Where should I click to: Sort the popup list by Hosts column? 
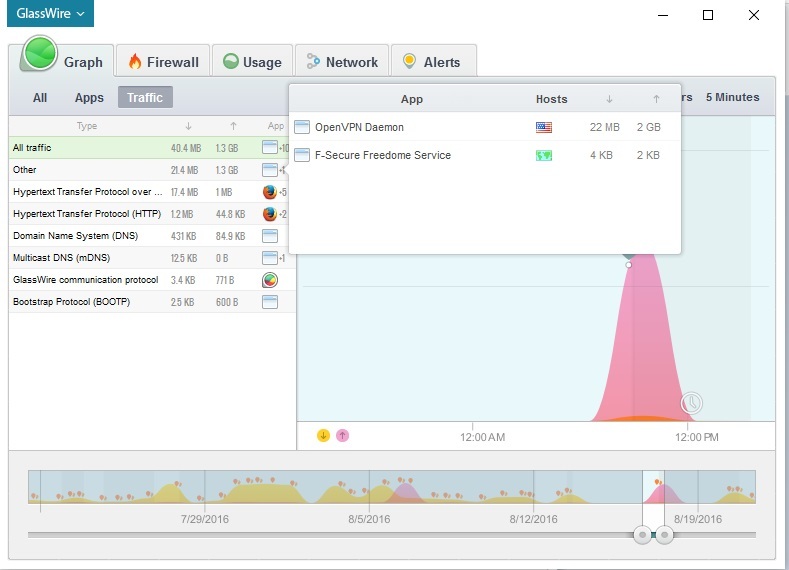(551, 99)
